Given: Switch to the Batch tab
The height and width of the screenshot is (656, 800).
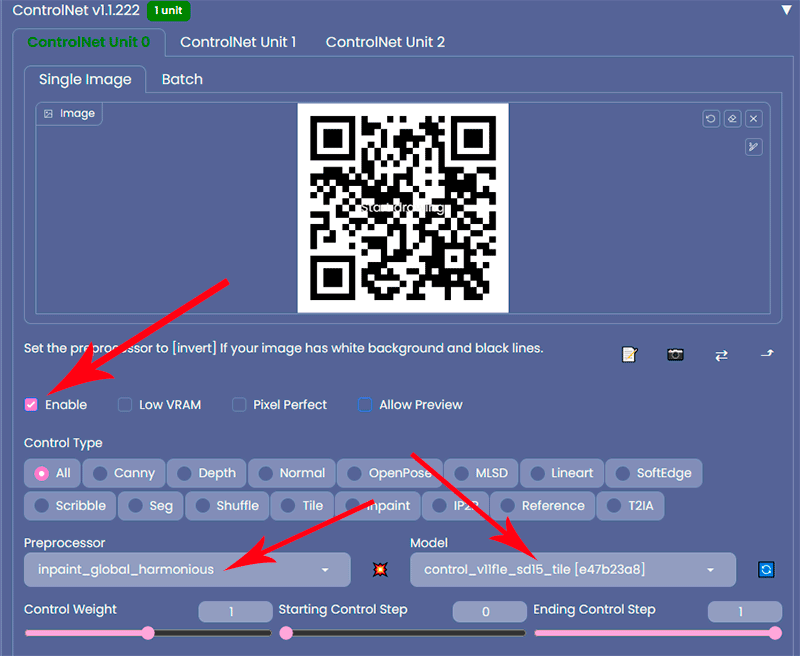Looking at the screenshot, I should tap(182, 79).
